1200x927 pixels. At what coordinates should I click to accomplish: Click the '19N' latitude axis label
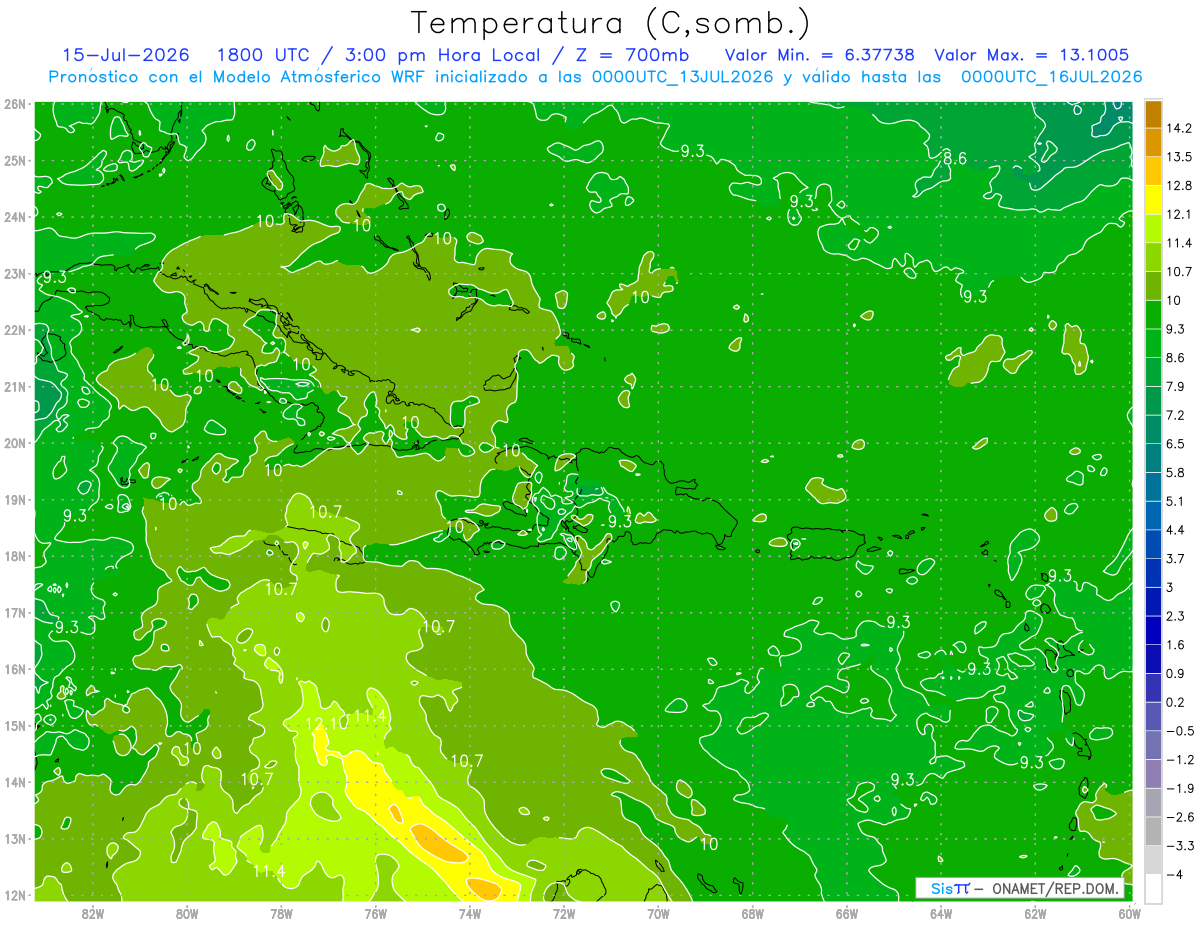point(14,499)
